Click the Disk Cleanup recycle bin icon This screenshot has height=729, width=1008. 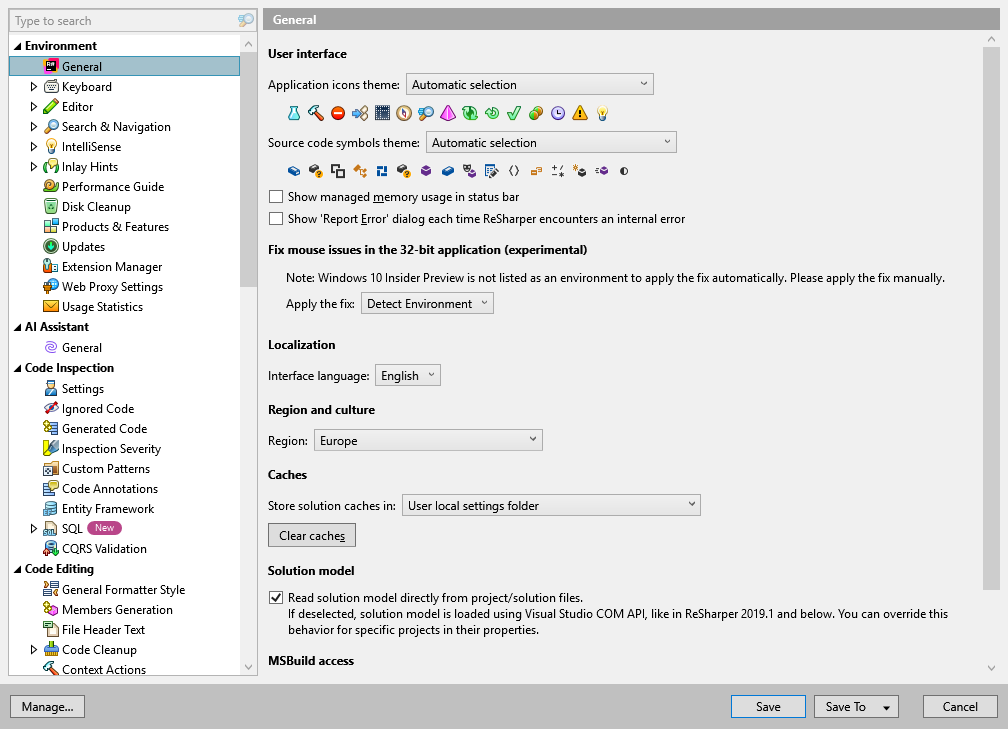[49, 206]
